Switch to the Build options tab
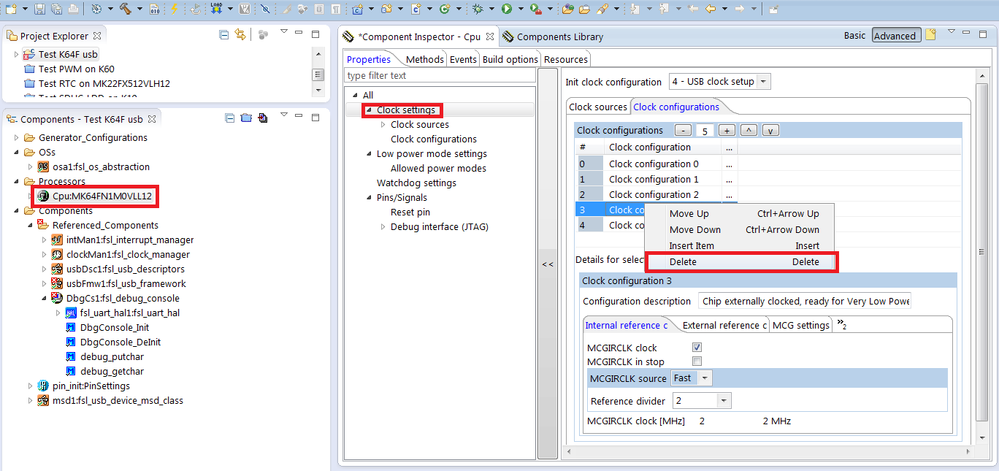The height and width of the screenshot is (471, 999). pos(510,59)
